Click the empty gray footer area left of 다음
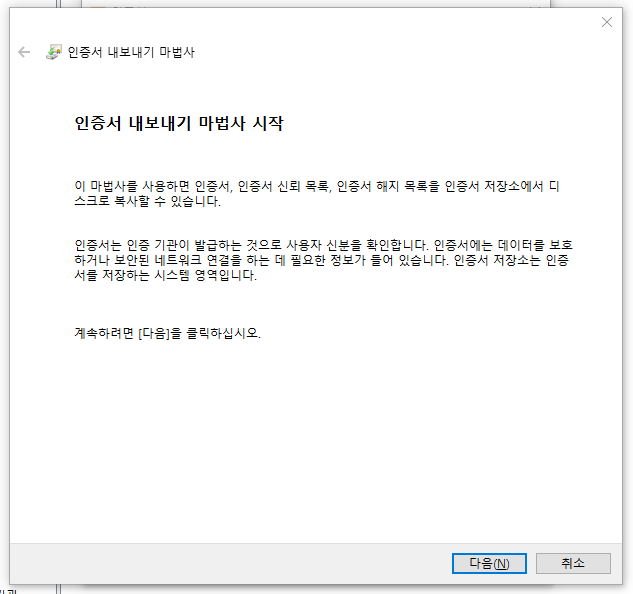 [230, 563]
